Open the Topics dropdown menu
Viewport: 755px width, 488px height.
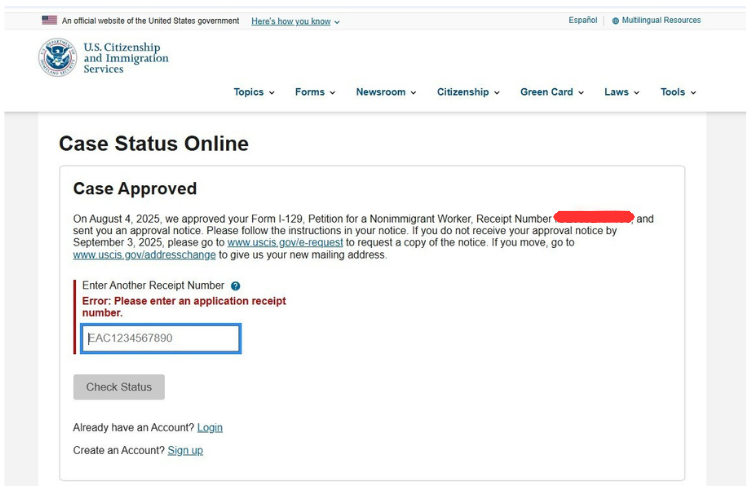click(253, 92)
